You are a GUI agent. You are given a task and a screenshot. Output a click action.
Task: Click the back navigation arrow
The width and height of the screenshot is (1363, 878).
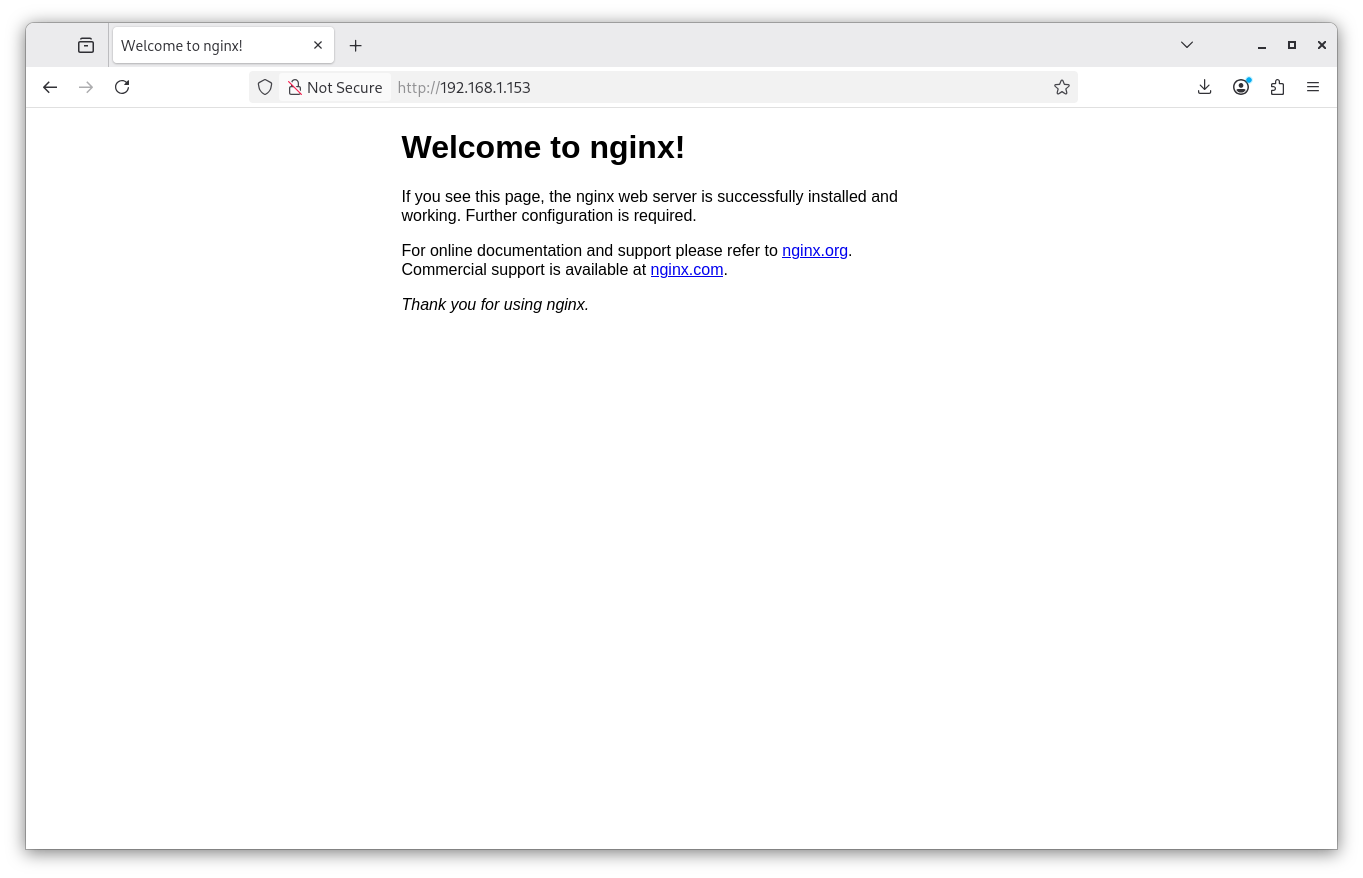(x=50, y=87)
